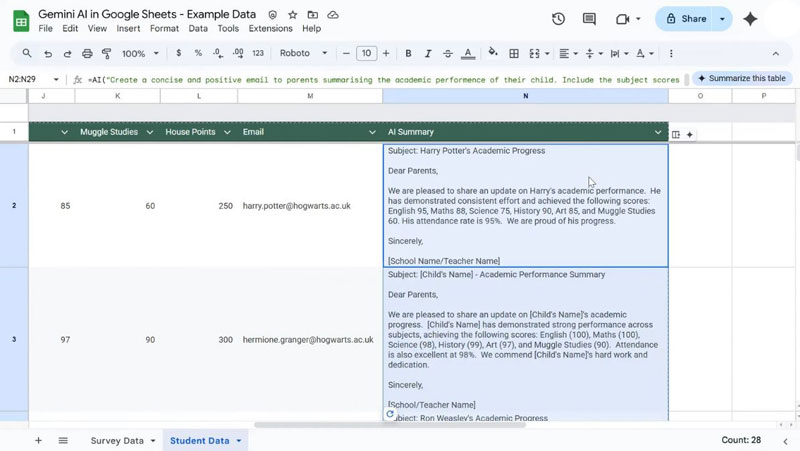This screenshot has height=451, width=800.
Task: Click the Gemini sparkle icon
Action: click(750, 19)
